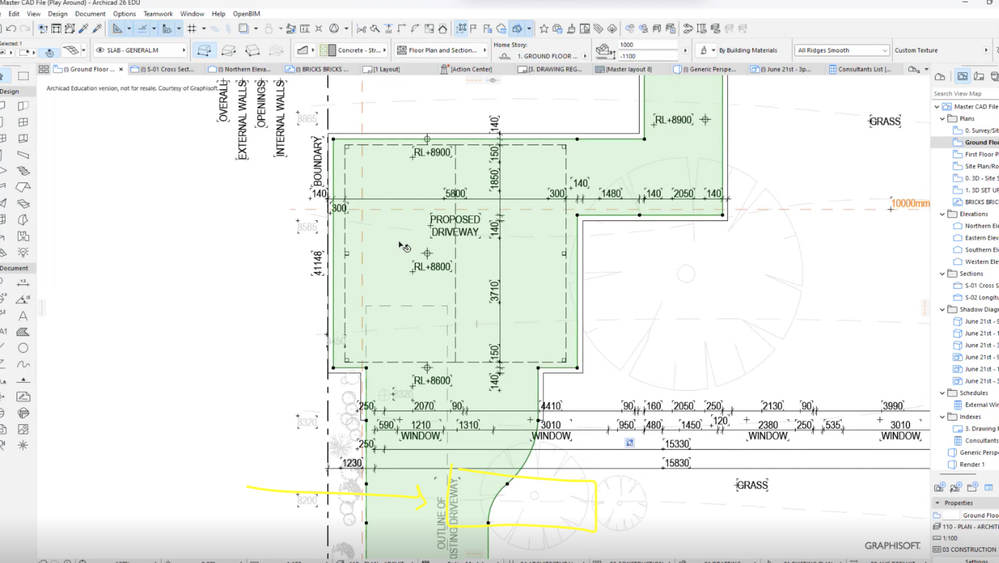Choose the second slab geometry method icon
999x563 pixels.
[229, 50]
